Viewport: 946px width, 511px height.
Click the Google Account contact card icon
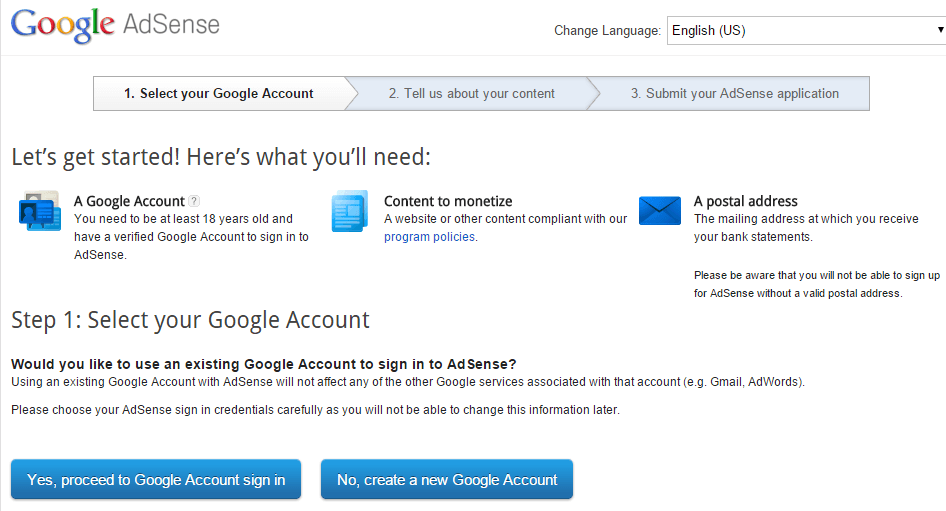[40, 211]
